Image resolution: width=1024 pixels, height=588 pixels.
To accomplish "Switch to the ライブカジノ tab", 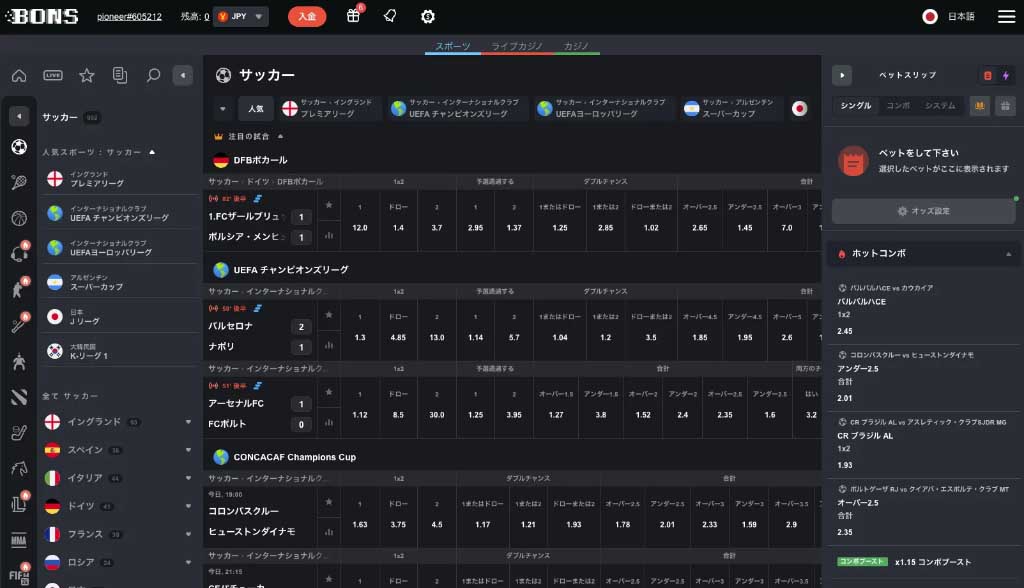I will click(517, 46).
